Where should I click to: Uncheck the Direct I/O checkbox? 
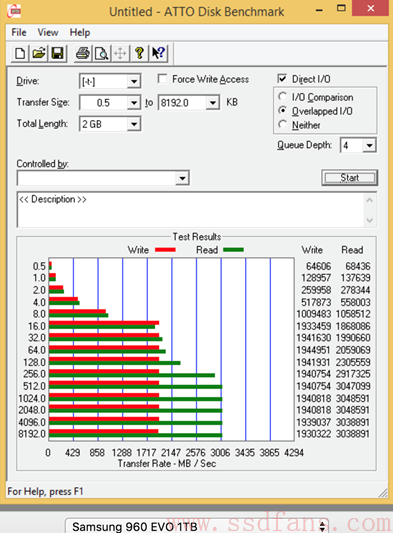282,79
